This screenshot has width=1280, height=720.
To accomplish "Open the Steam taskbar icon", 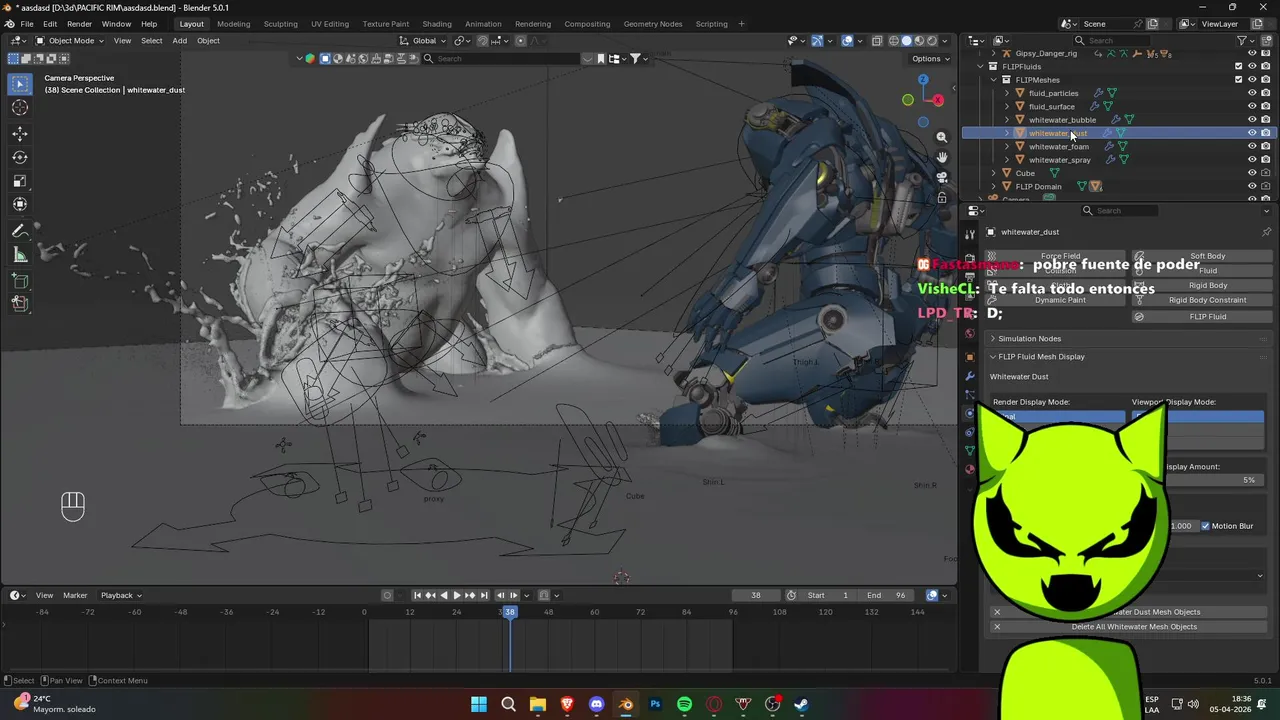I will pyautogui.click(x=801, y=704).
